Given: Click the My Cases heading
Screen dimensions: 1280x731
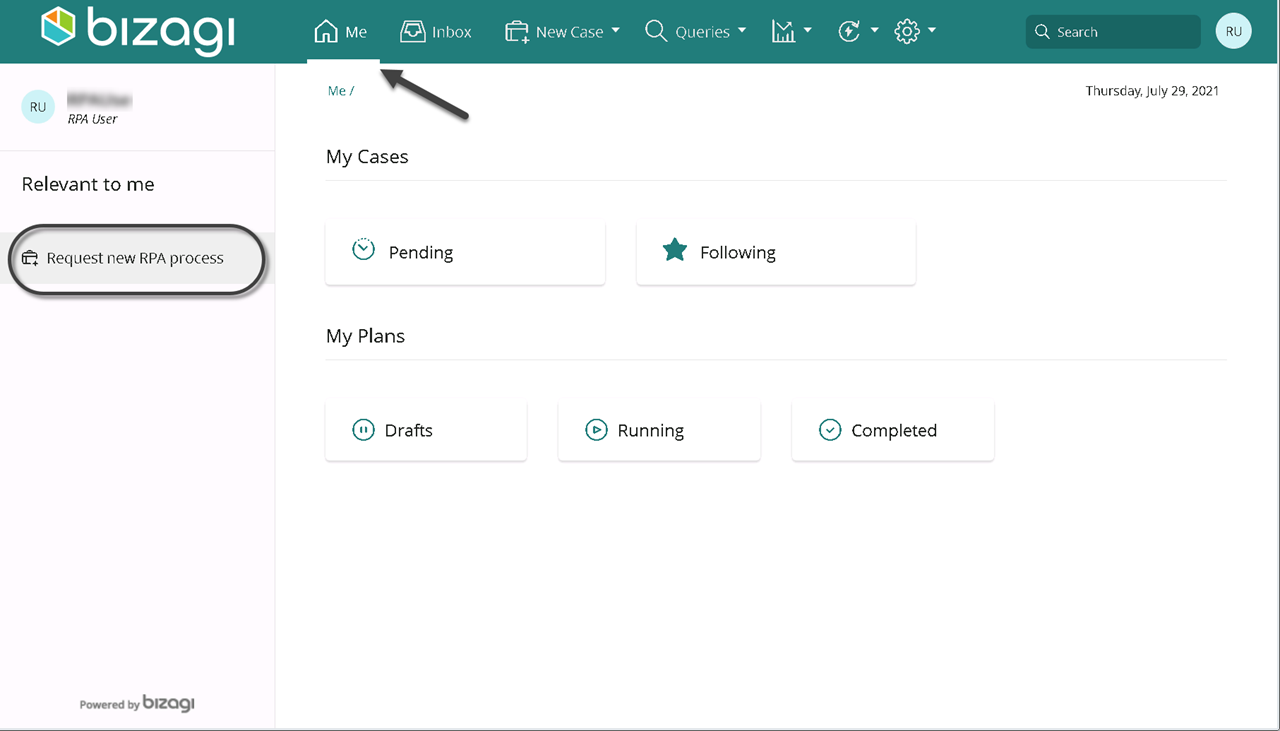Looking at the screenshot, I should [x=367, y=157].
